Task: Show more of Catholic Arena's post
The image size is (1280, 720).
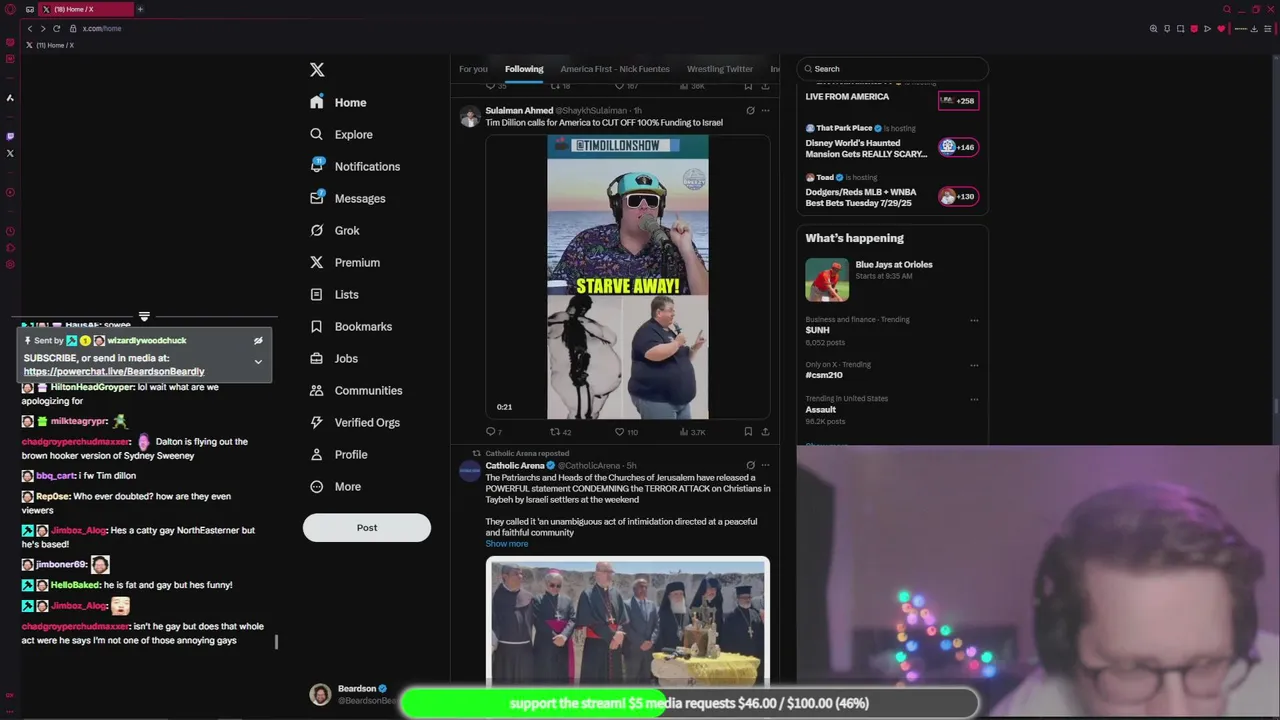Action: (x=507, y=543)
